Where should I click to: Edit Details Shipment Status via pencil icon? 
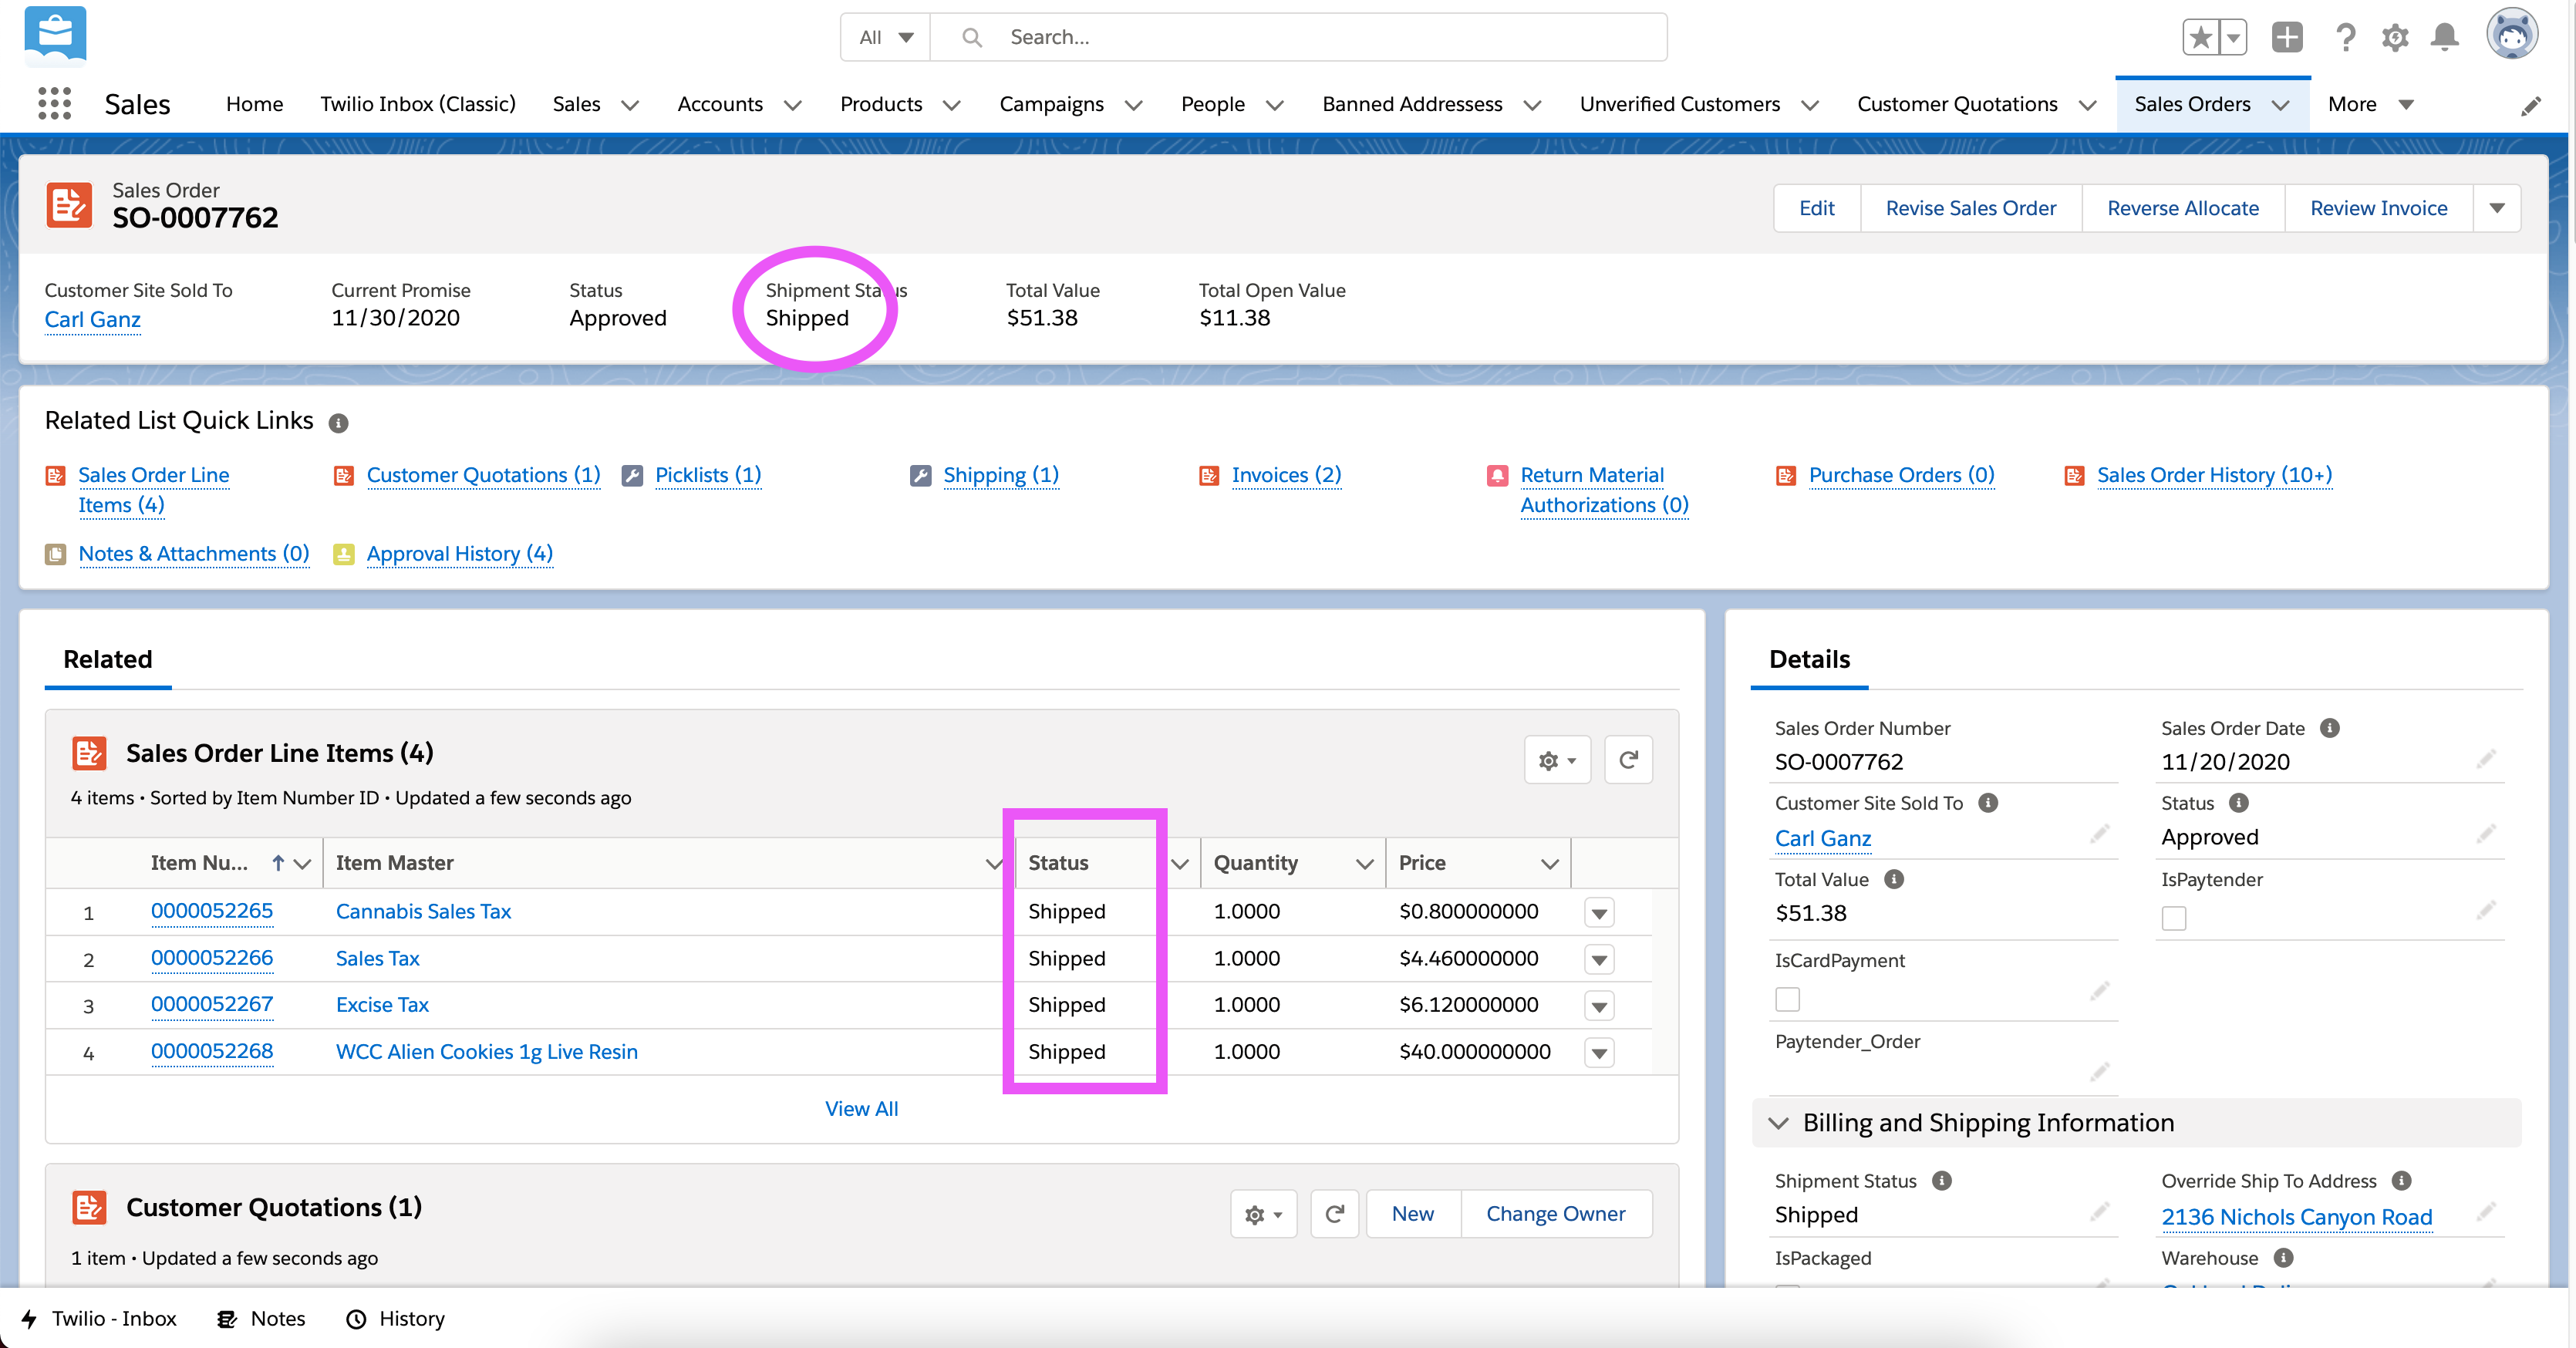tap(2099, 1212)
